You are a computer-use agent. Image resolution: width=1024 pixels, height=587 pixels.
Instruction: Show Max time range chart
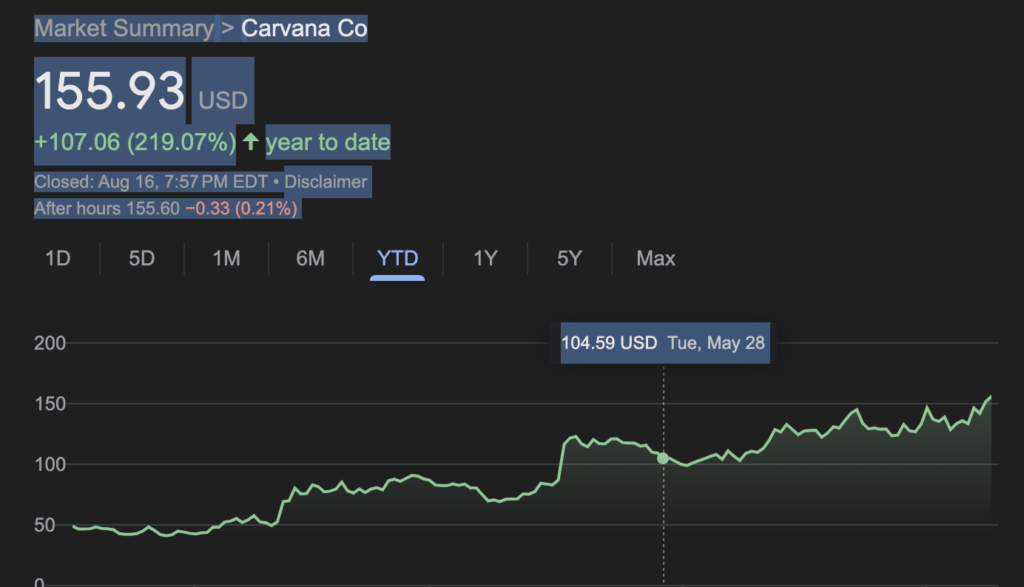(x=656, y=259)
